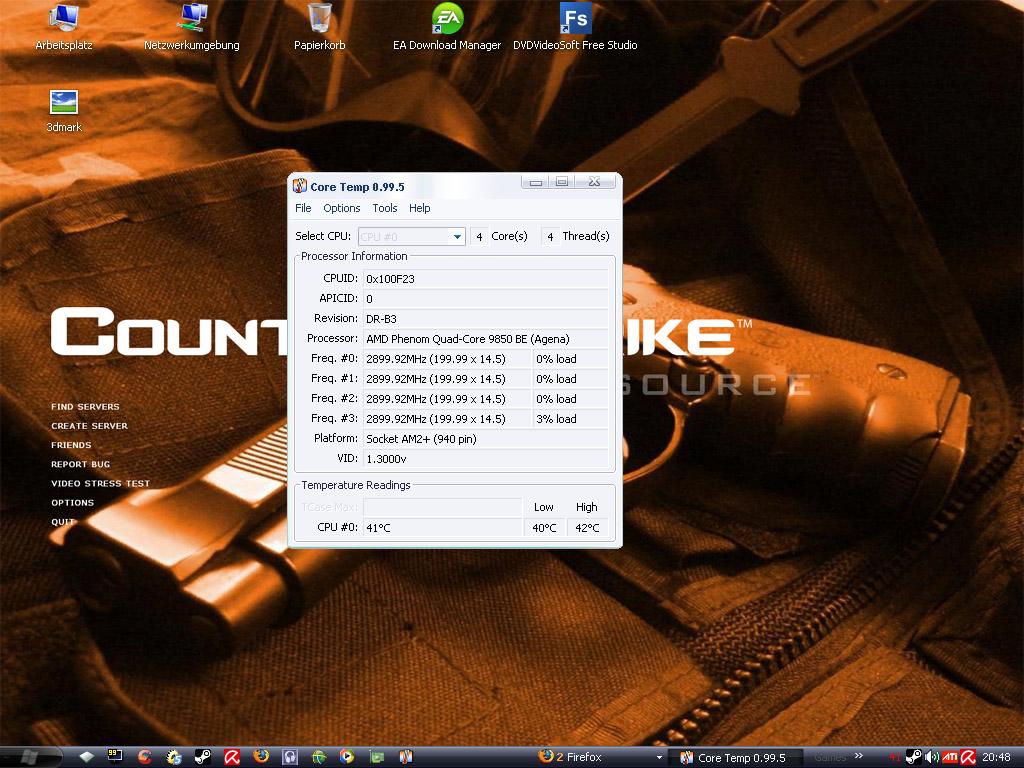Open the volume tray icon

pyautogui.click(x=932, y=758)
